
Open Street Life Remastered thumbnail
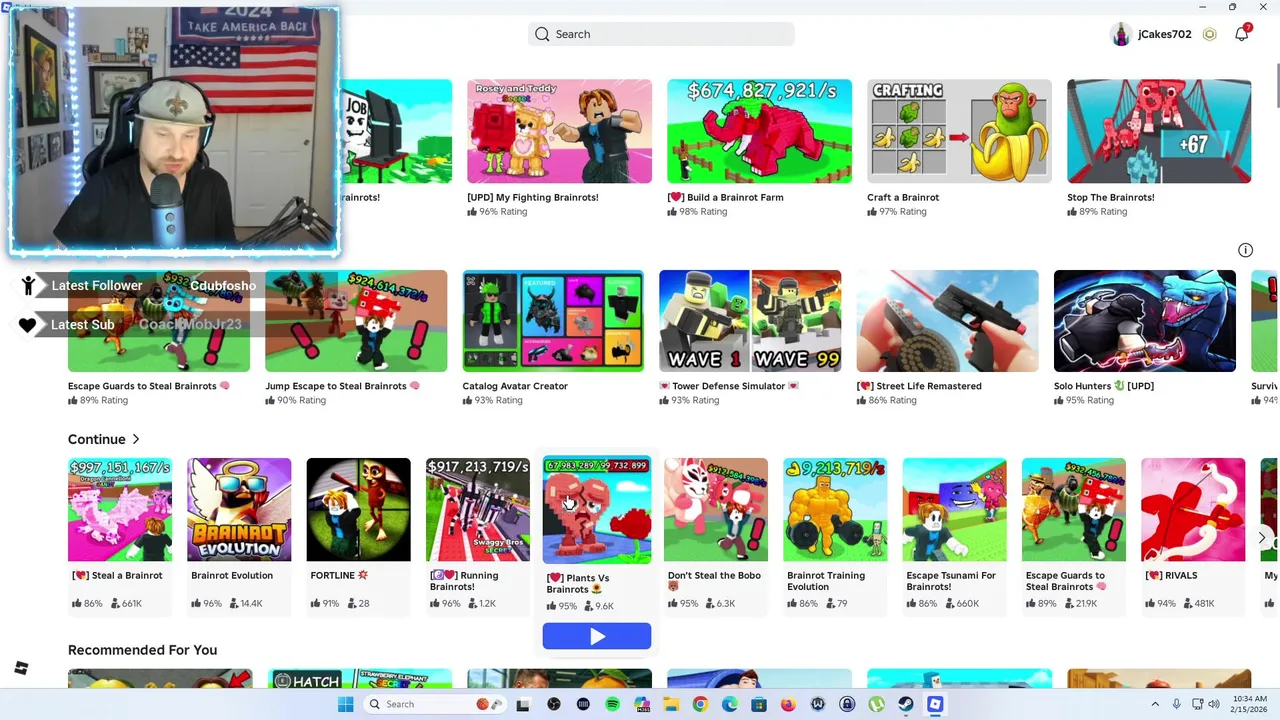coord(947,320)
